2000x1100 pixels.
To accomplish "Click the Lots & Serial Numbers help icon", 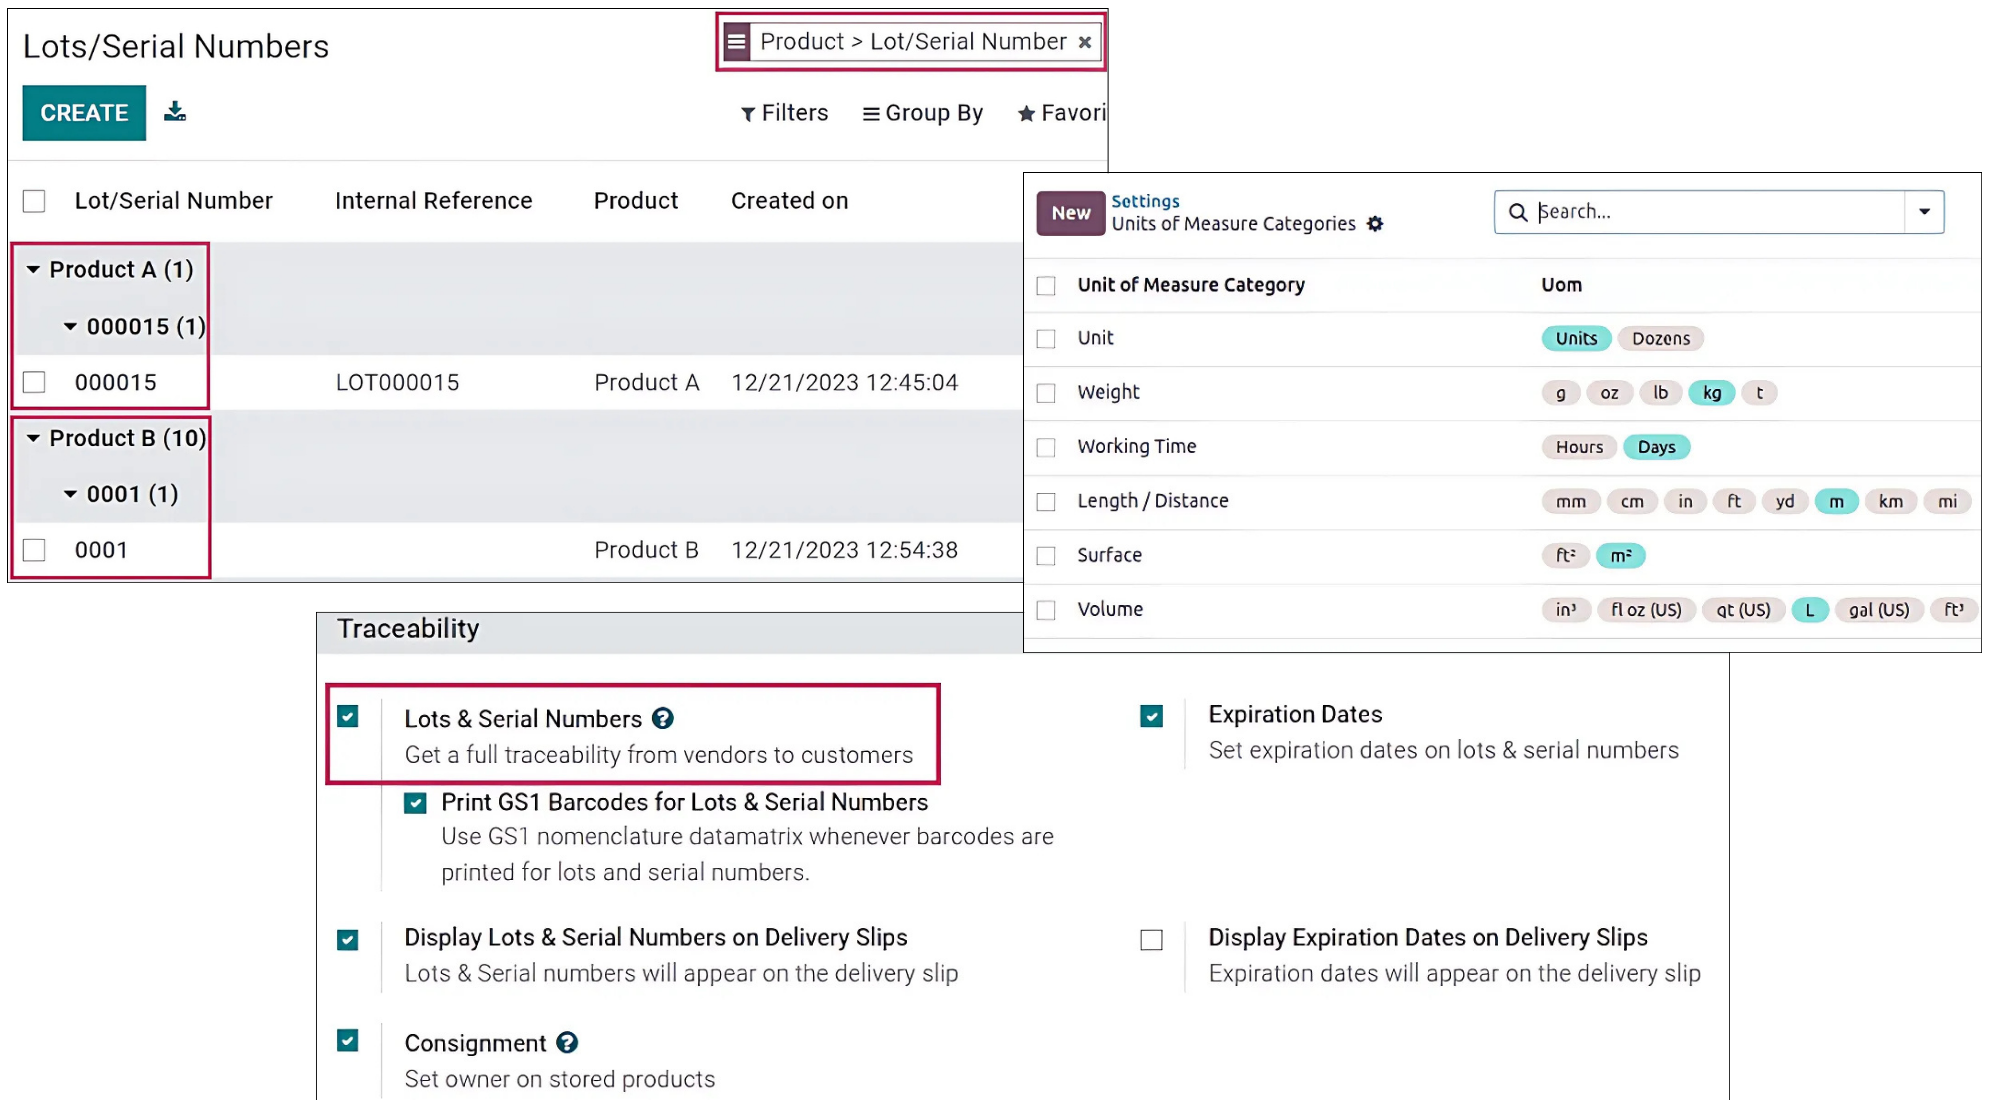I will coord(662,718).
